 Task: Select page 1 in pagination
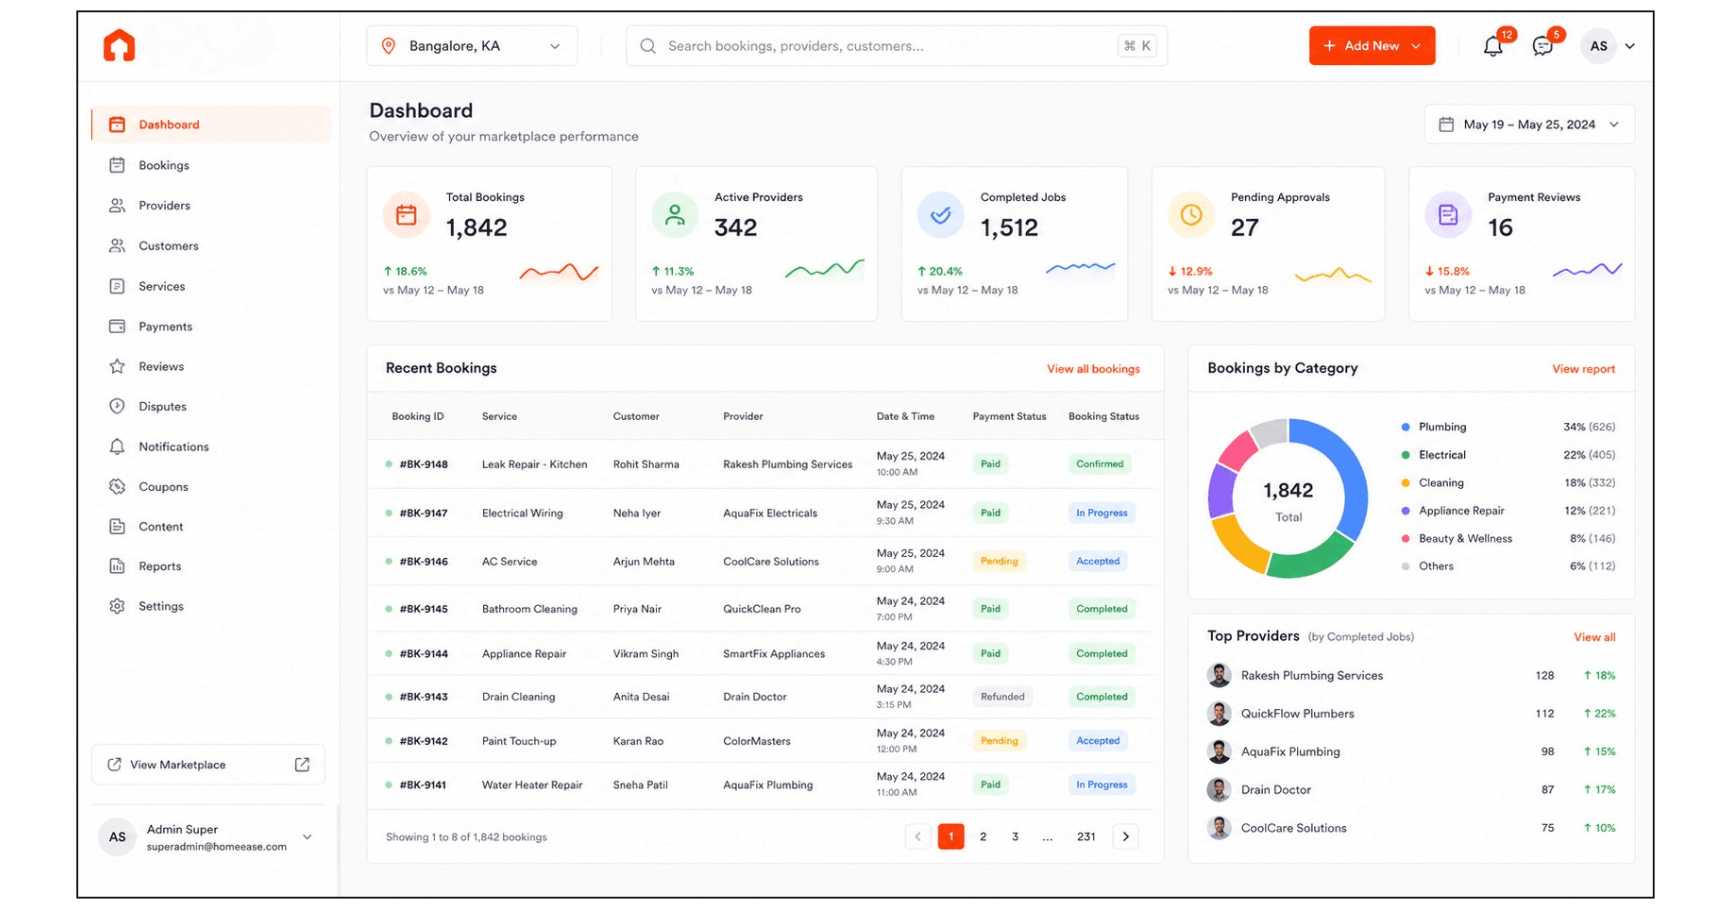951,837
